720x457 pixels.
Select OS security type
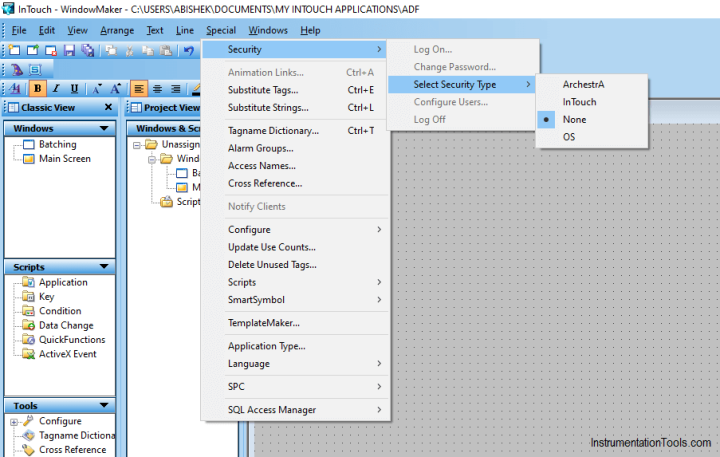coord(592,137)
